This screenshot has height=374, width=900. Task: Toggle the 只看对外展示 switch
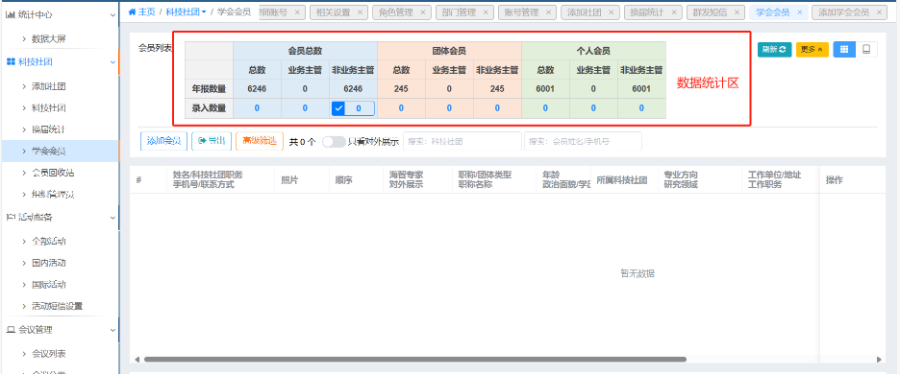[333, 142]
